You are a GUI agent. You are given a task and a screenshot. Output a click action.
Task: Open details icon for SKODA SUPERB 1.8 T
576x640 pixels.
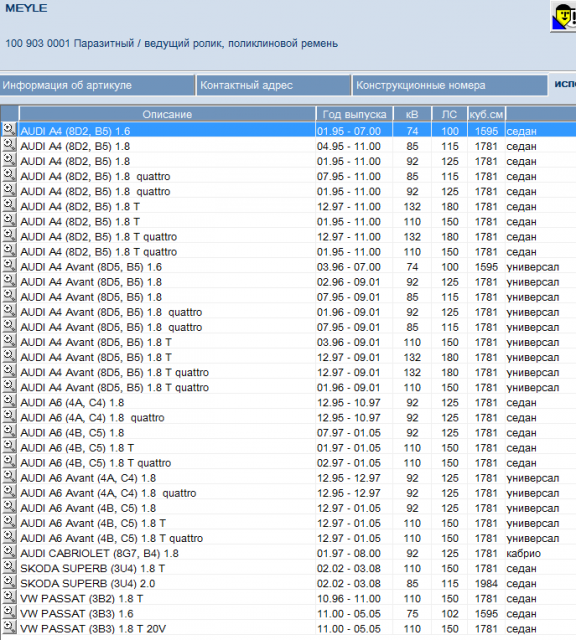(9, 568)
